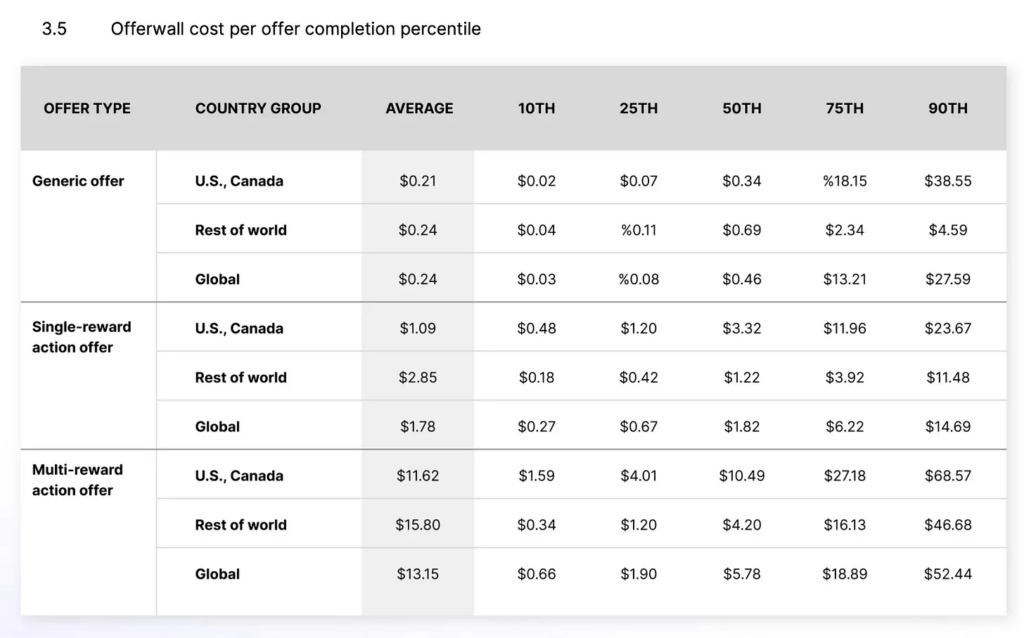Select the $0.21 average cell

click(418, 181)
